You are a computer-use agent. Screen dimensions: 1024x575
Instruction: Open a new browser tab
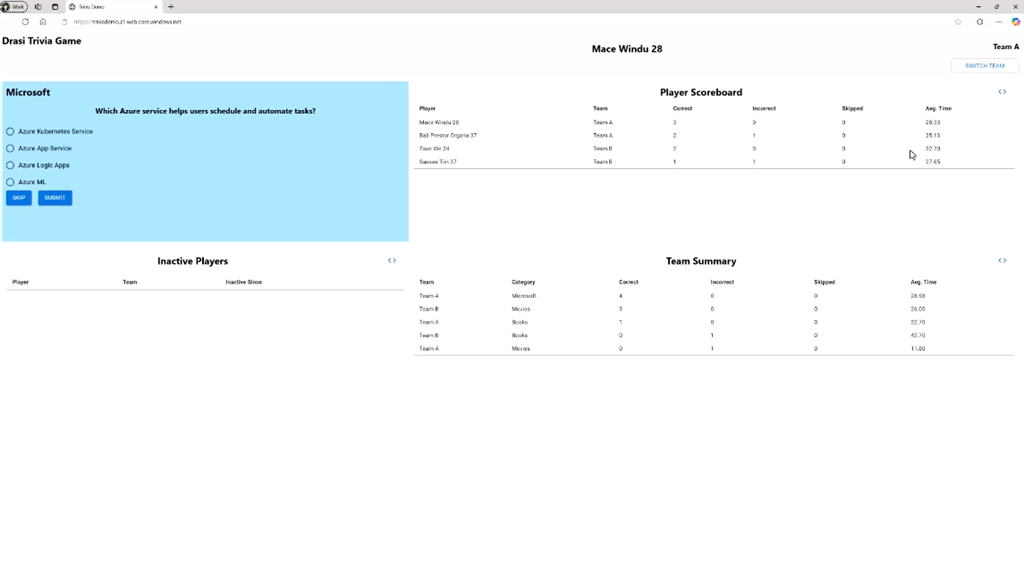coord(171,7)
